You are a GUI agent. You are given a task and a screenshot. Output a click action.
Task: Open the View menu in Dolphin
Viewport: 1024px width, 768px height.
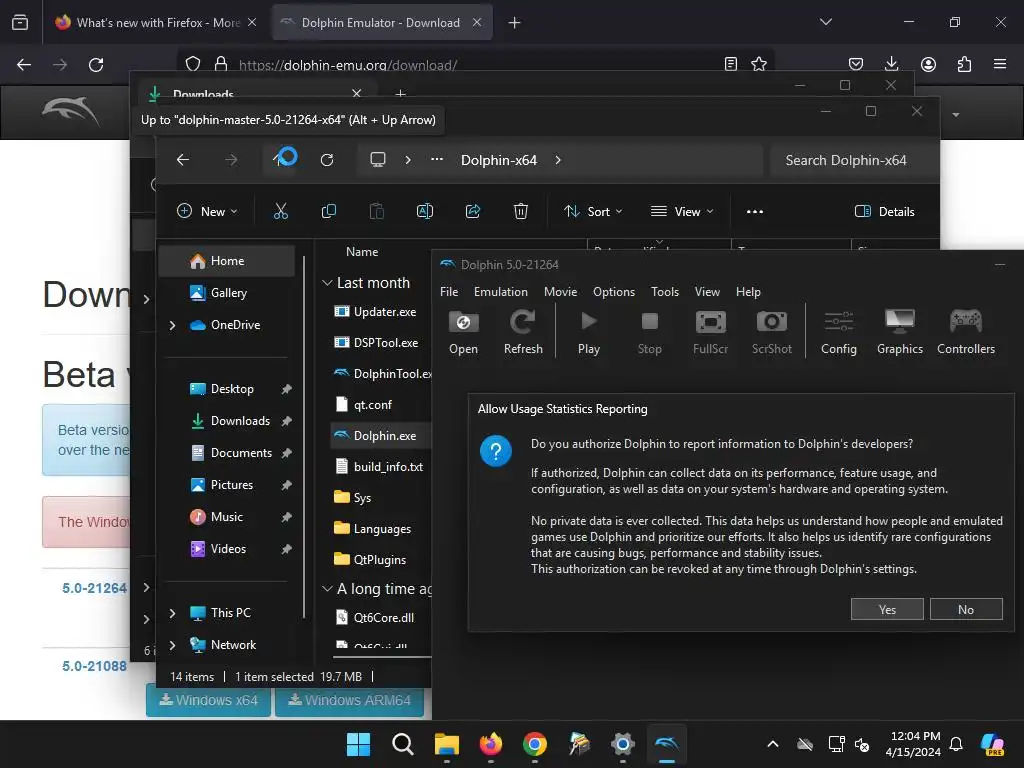[x=707, y=291]
